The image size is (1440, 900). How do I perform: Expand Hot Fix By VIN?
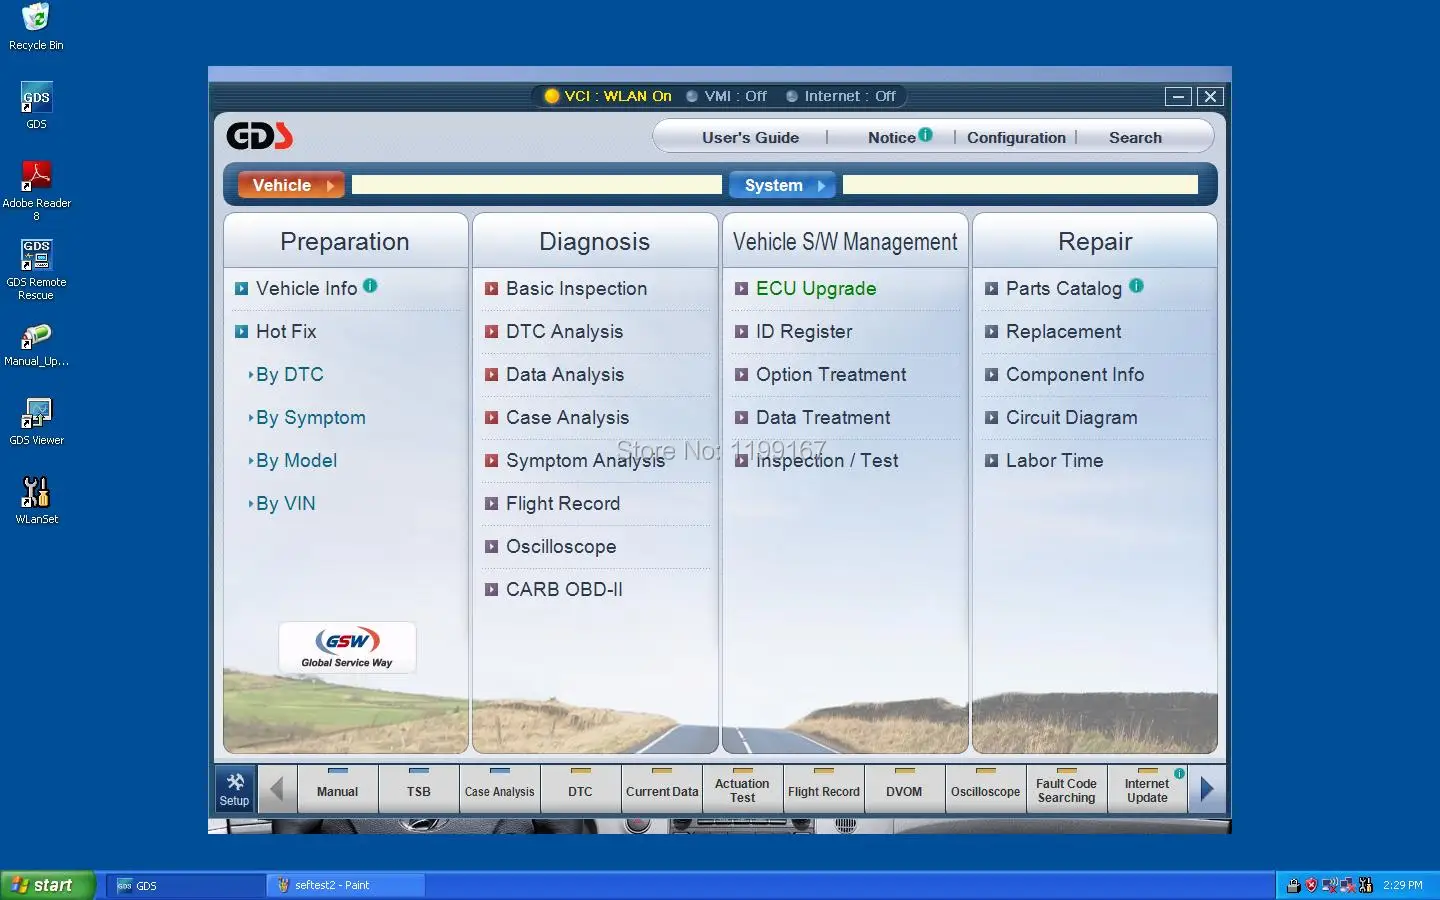(285, 504)
